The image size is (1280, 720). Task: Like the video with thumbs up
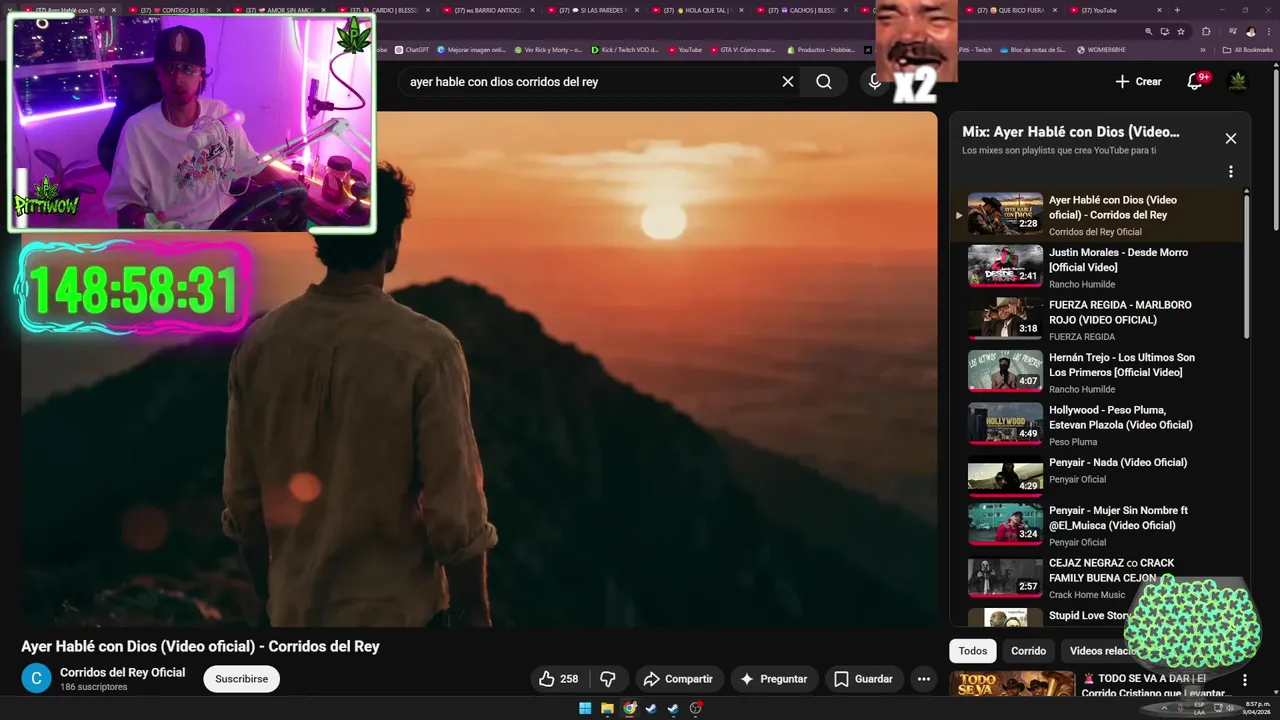pos(559,679)
